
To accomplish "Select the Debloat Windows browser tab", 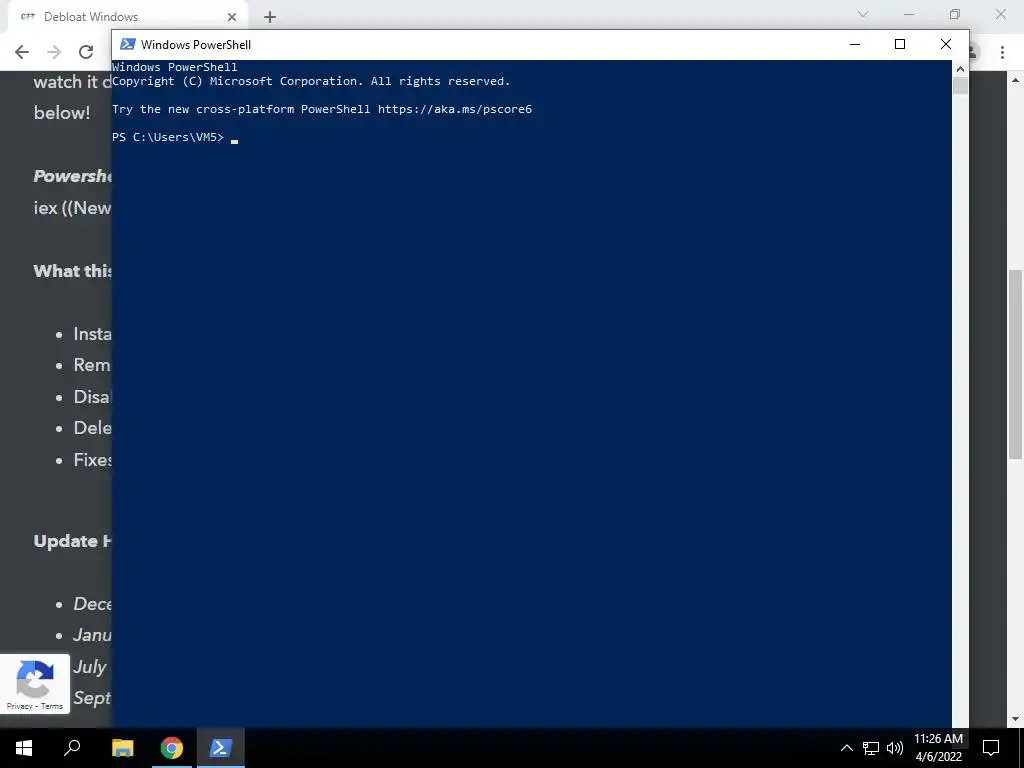I will click(x=127, y=17).
